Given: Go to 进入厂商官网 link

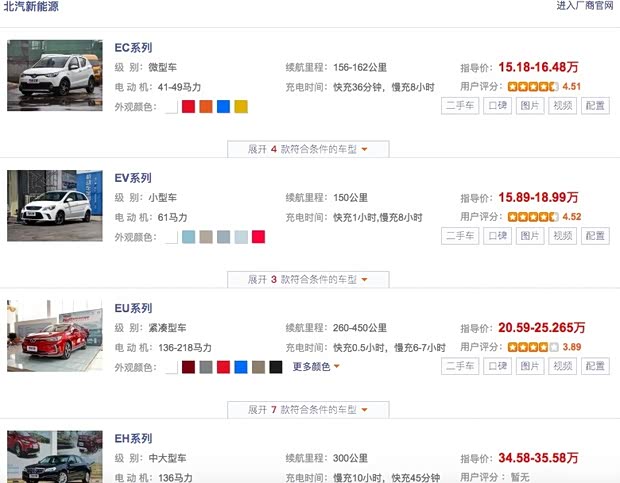Looking at the screenshot, I should [585, 6].
